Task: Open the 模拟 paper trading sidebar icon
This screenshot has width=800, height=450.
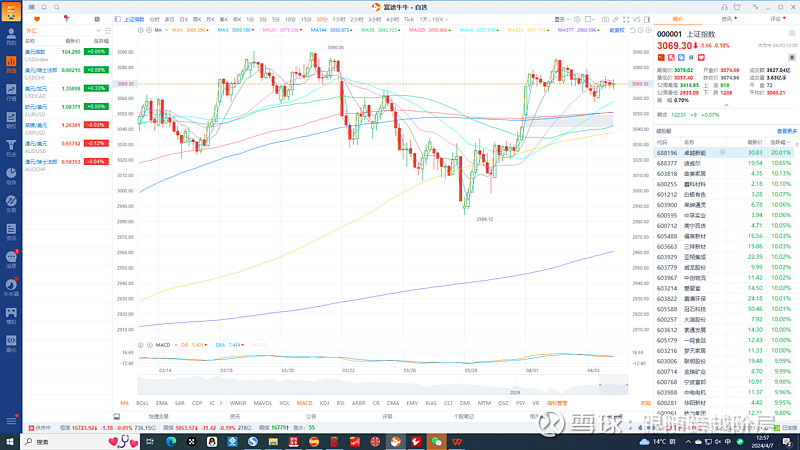Action: coord(11,315)
